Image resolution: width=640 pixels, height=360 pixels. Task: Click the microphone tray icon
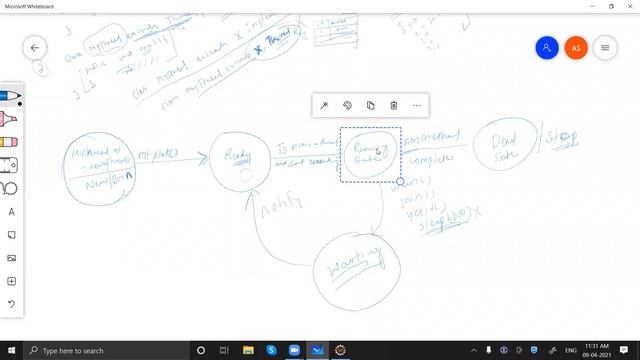pos(489,350)
